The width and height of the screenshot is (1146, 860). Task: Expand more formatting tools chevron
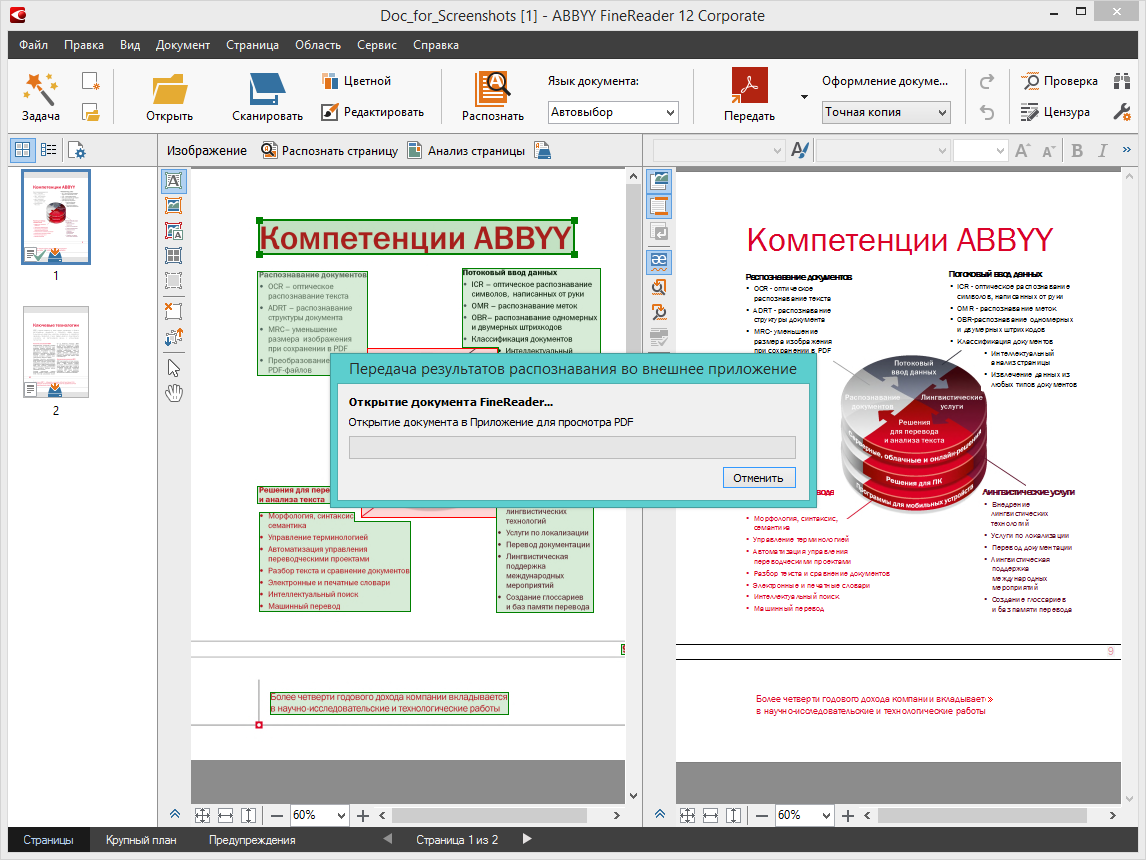(1126, 150)
